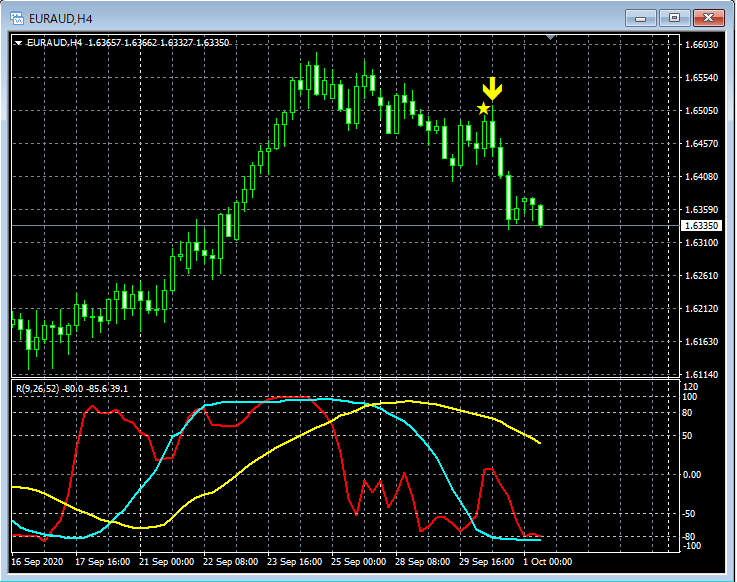Click the 22 Sep 08:00 time label
This screenshot has width=737, height=582.
[230, 562]
